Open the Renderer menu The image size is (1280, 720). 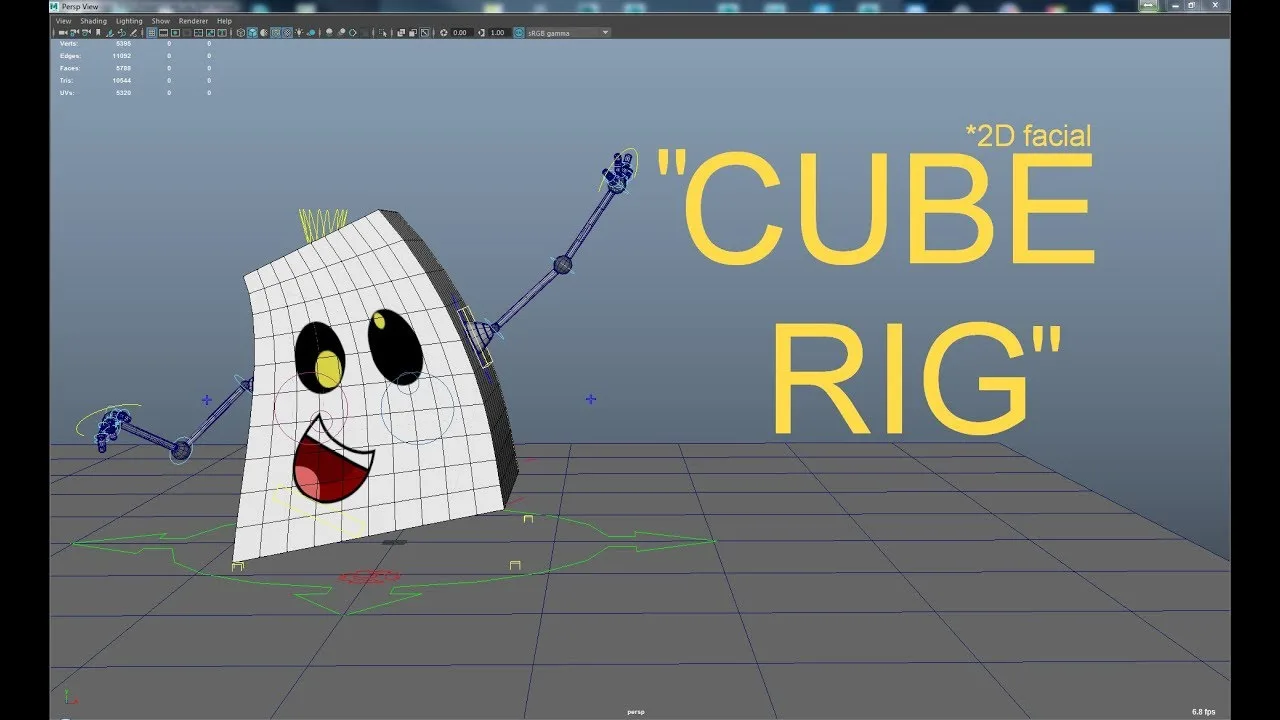point(193,20)
